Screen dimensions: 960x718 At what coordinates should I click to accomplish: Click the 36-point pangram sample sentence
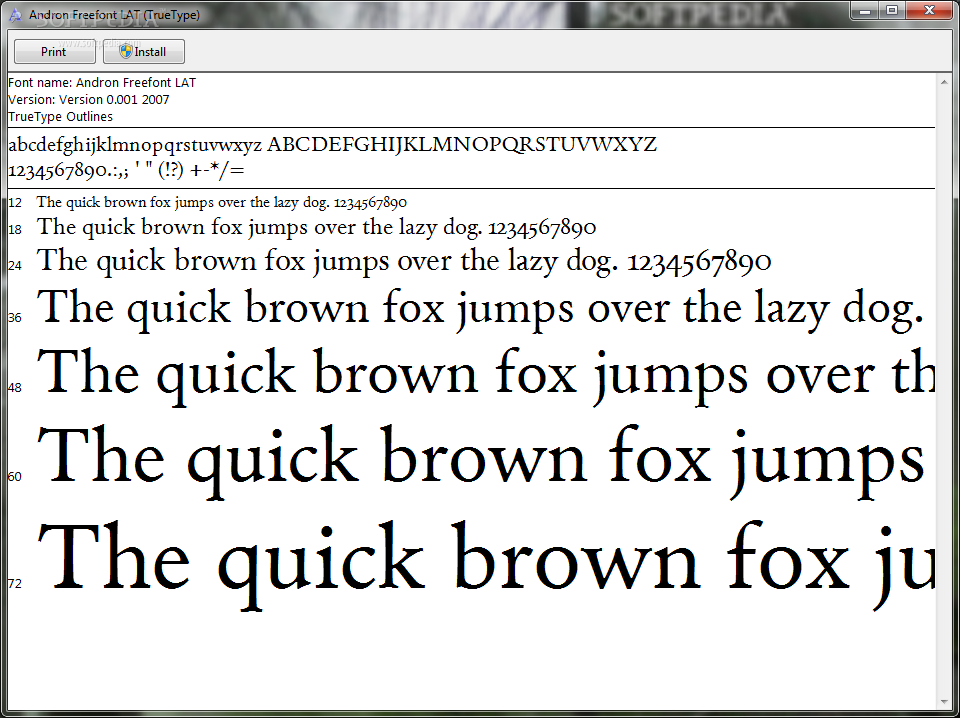(x=481, y=310)
